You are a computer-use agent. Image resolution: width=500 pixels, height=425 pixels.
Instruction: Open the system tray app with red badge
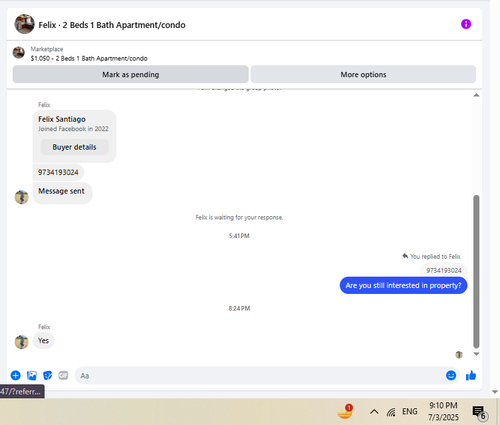(345, 412)
